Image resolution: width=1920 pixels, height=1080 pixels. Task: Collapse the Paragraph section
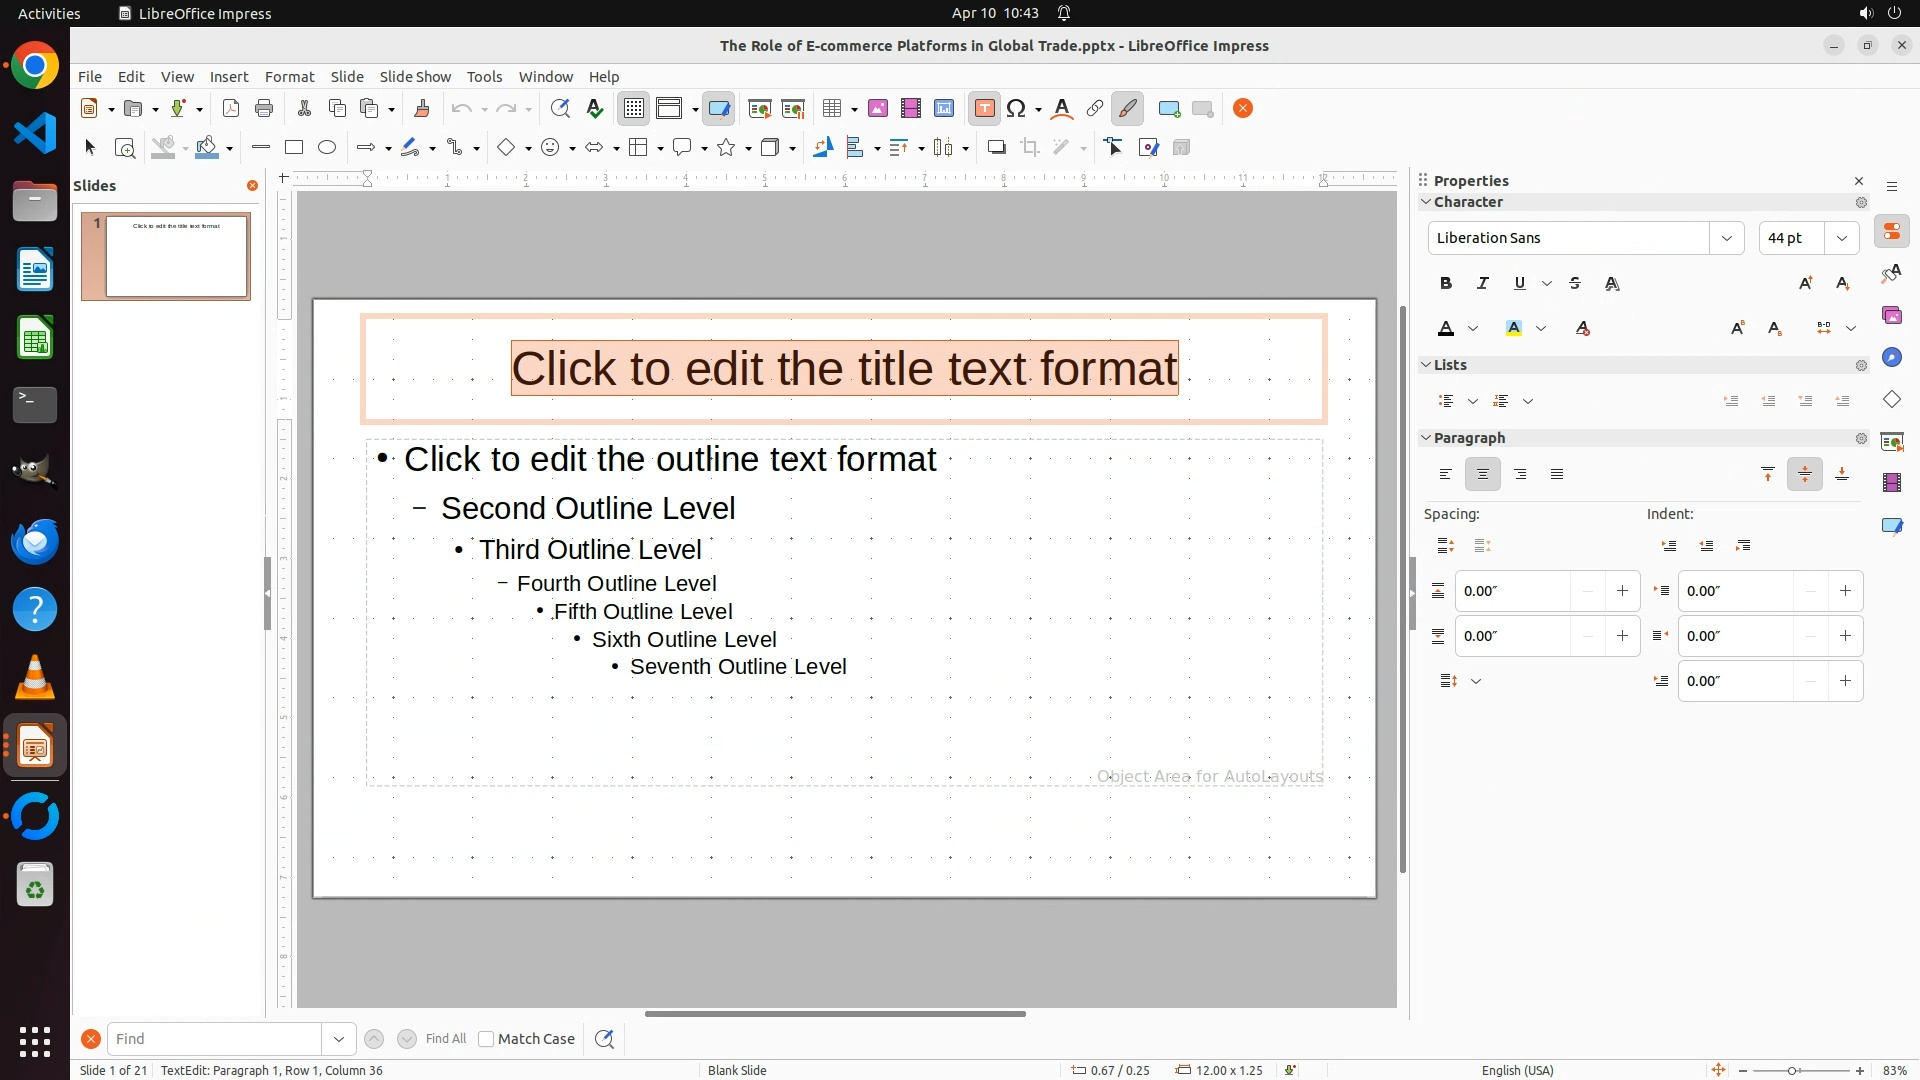pos(1427,438)
